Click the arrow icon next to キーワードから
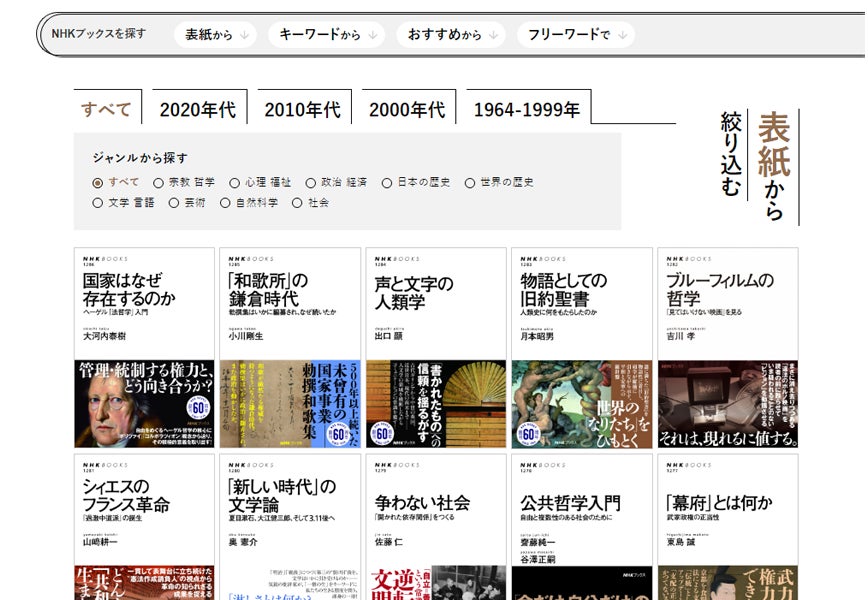The image size is (868, 600). (372, 35)
